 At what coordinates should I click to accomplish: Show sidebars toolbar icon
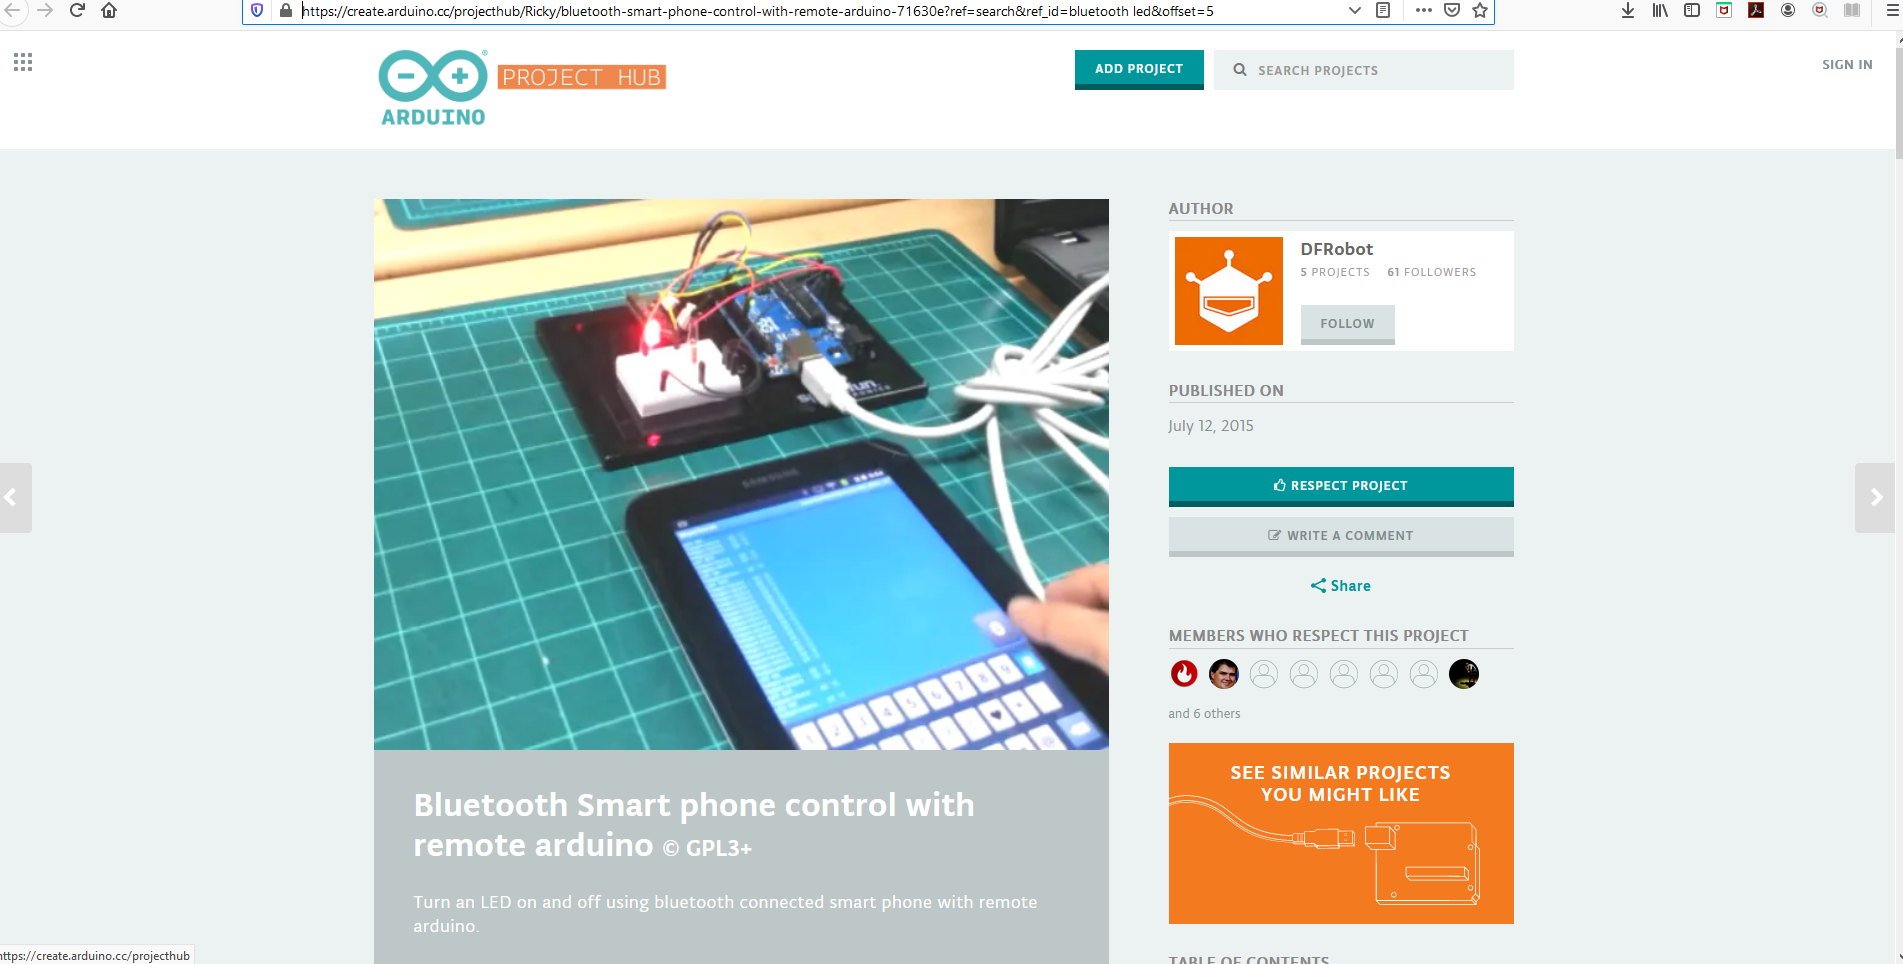pos(1692,10)
